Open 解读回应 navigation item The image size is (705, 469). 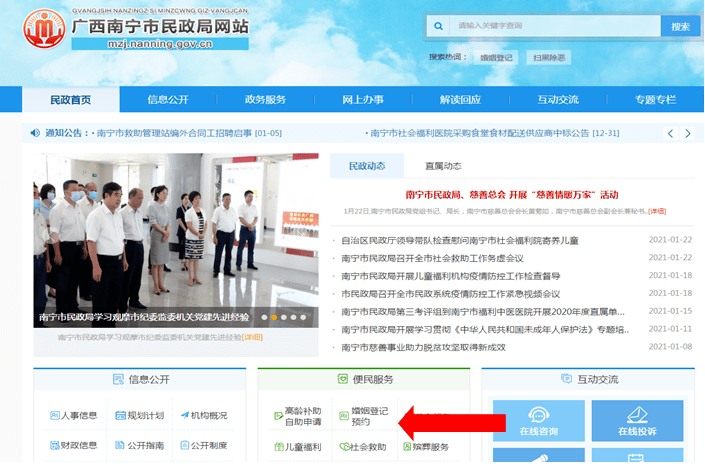point(460,99)
